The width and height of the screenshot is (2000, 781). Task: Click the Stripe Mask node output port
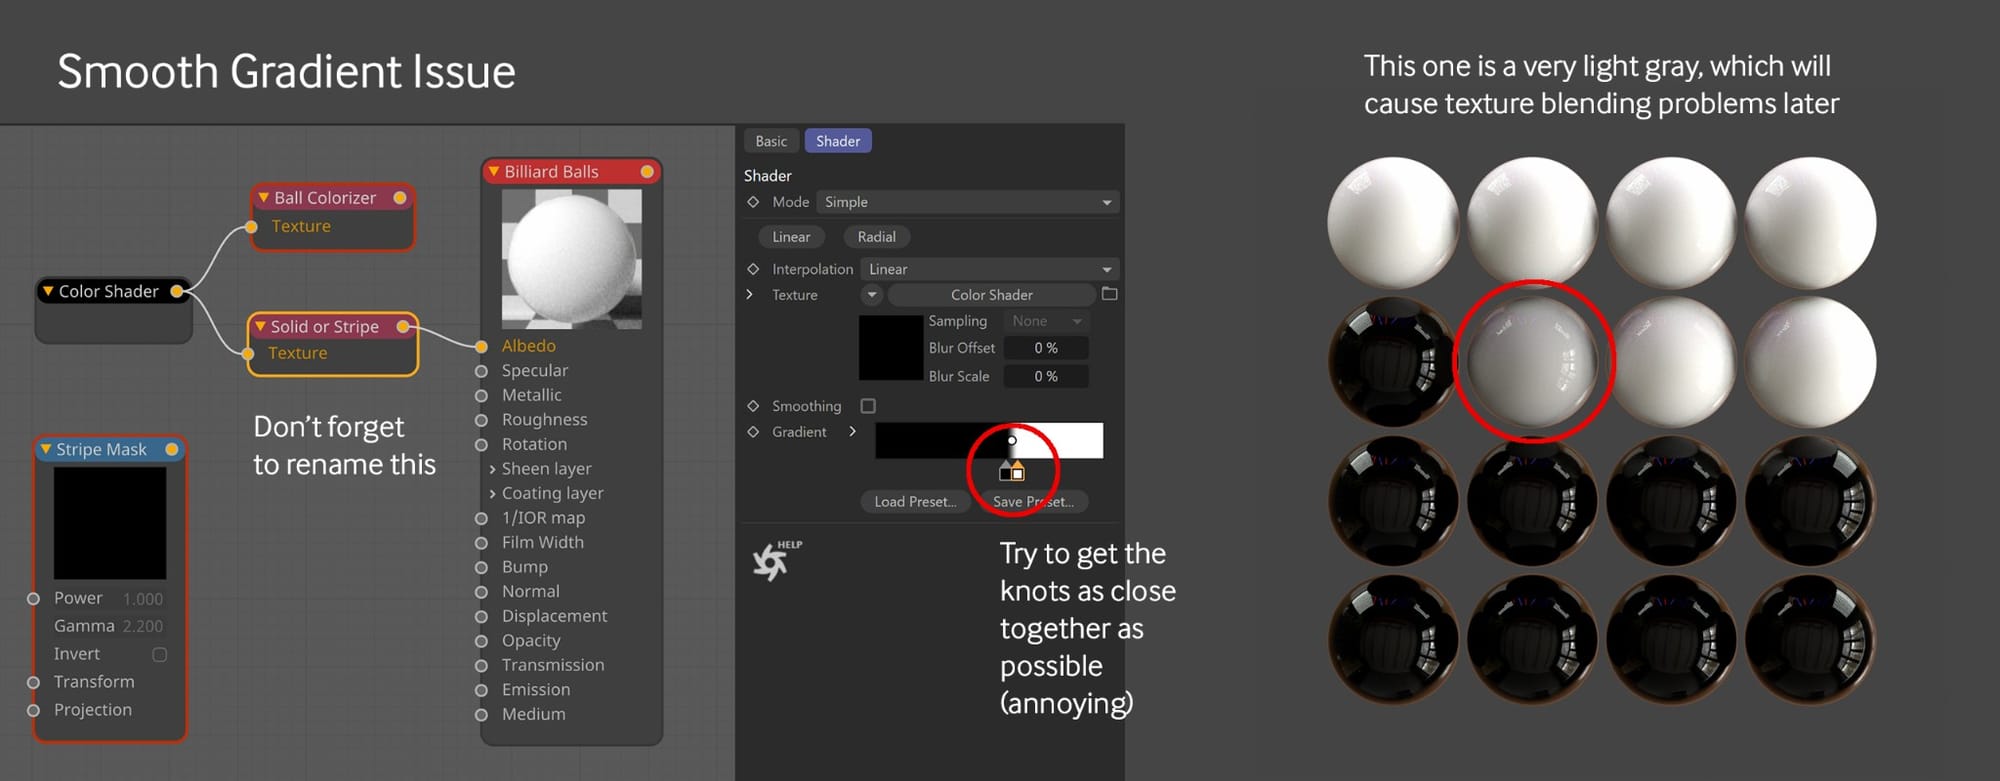pos(172,450)
